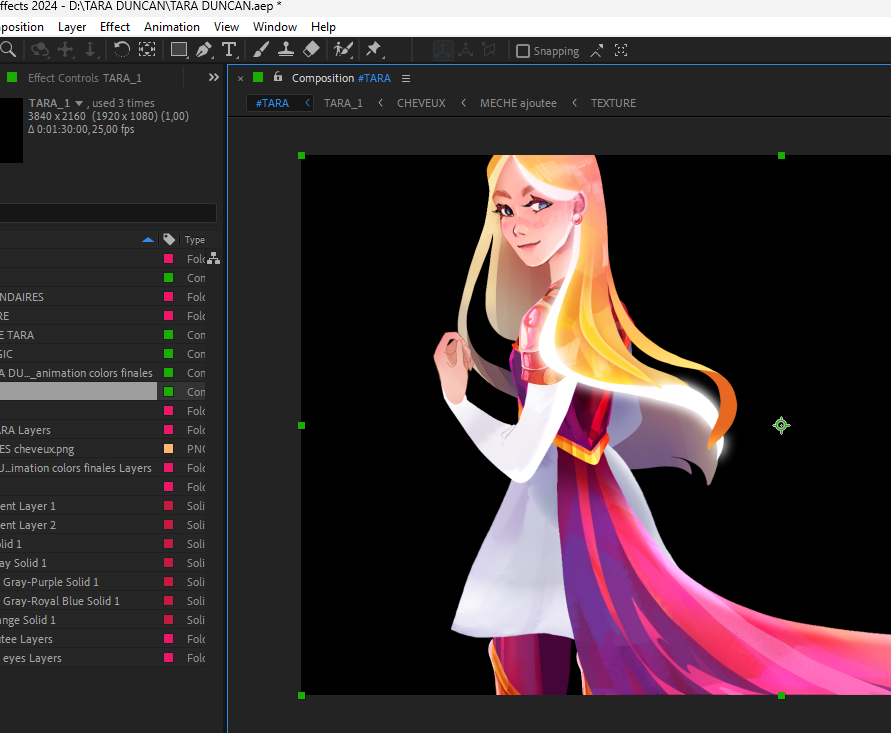
Task: Click the top-left layer transform handle
Action: coord(302,155)
